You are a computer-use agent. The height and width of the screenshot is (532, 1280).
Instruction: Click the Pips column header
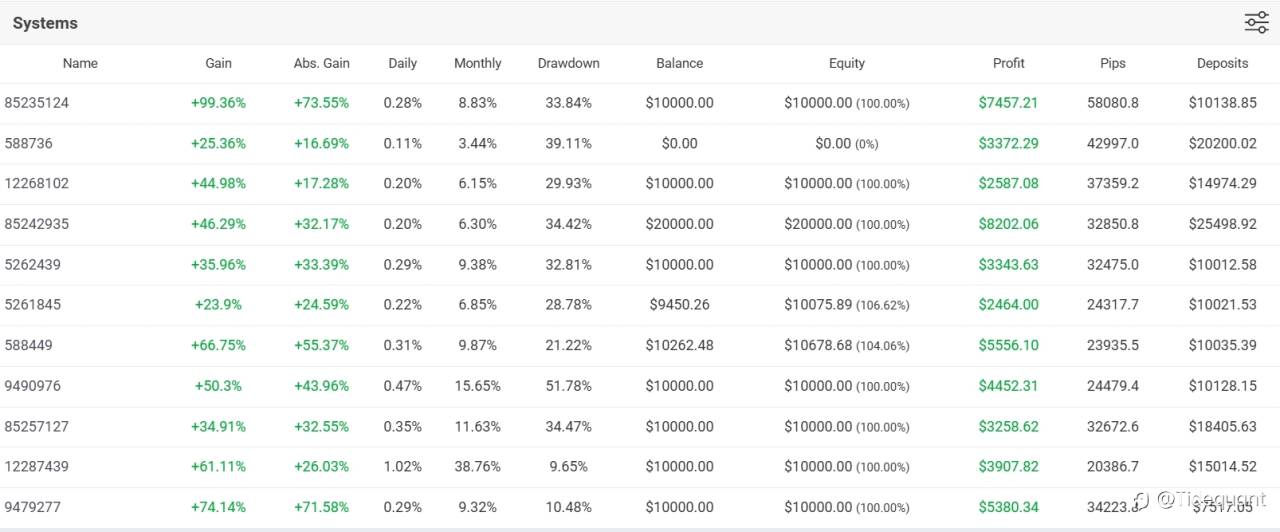pos(1112,63)
